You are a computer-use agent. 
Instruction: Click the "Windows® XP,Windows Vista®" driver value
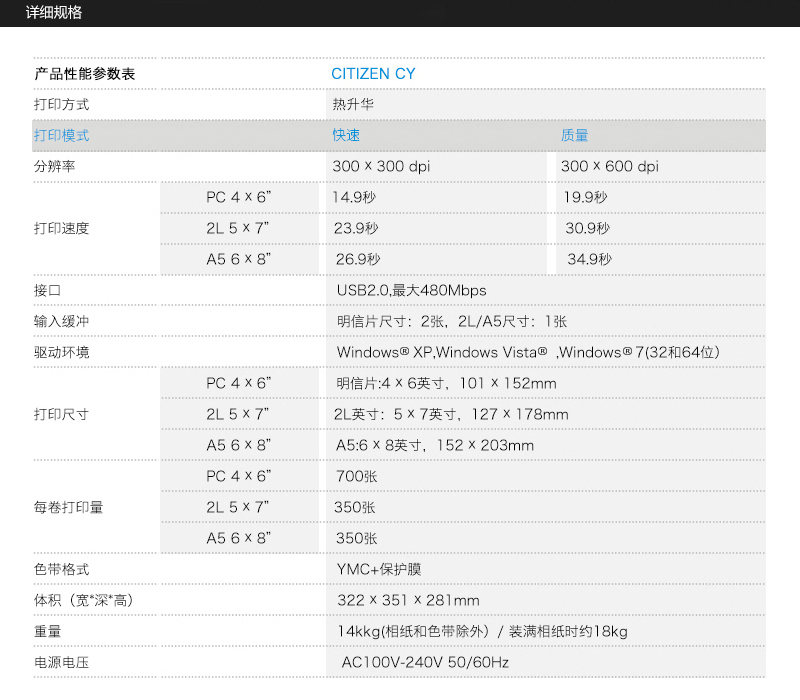(442, 352)
